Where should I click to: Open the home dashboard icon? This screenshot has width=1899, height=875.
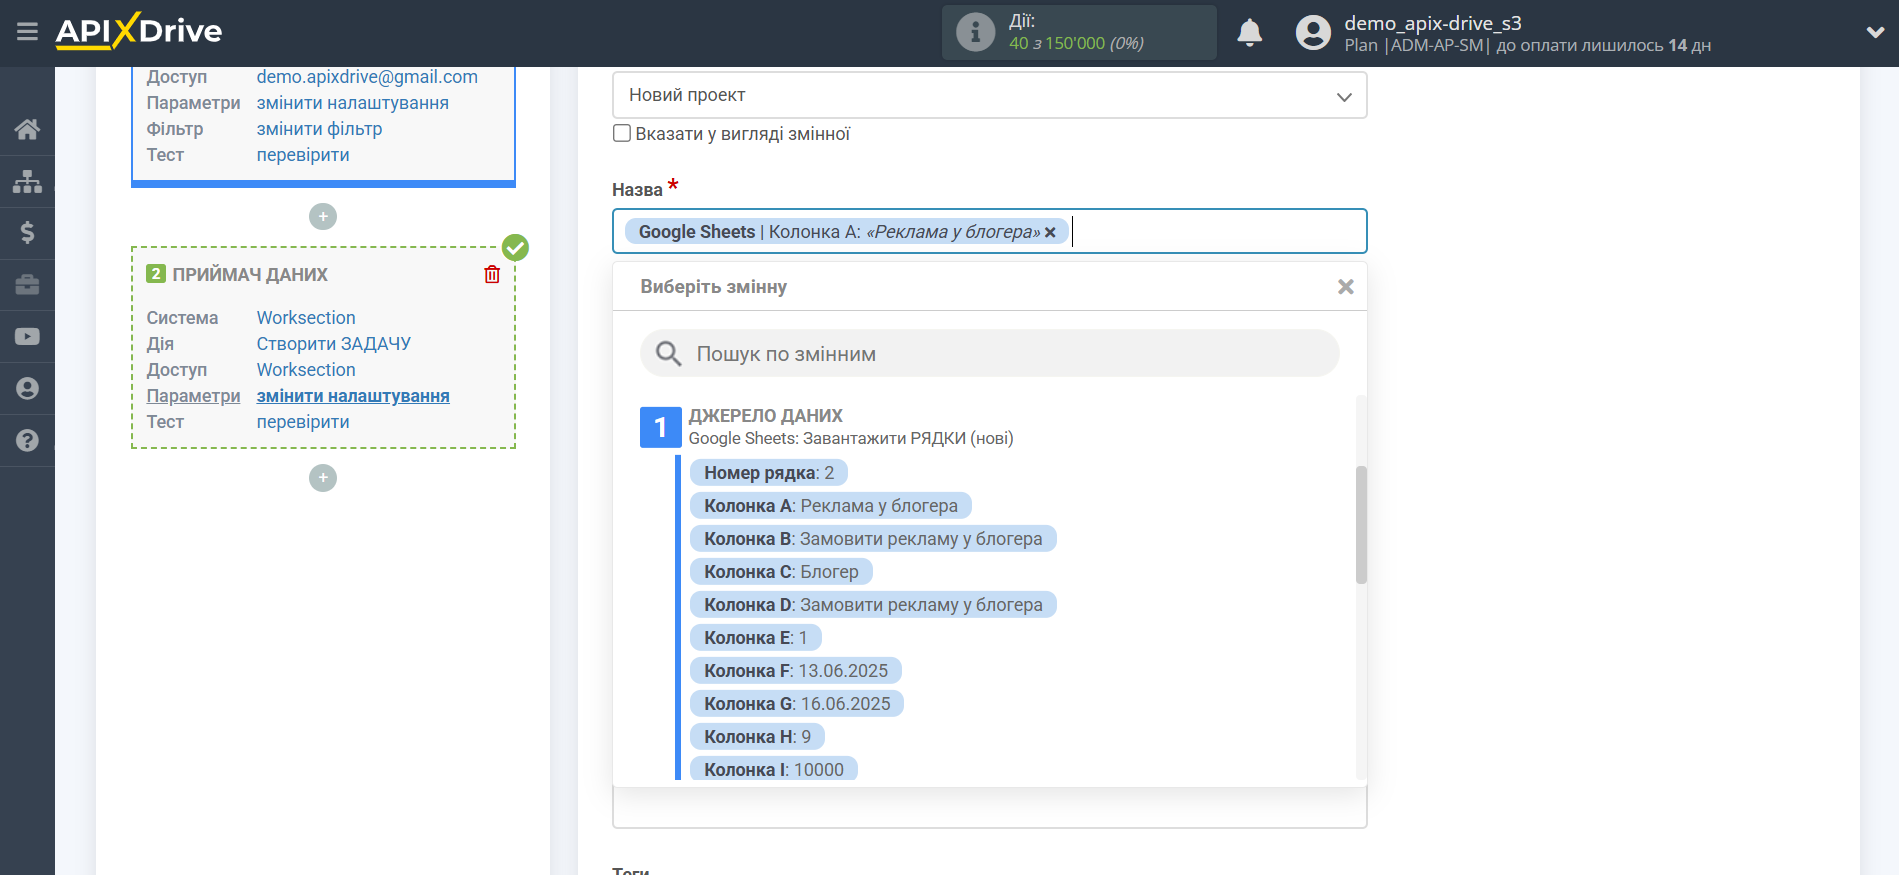[x=27, y=129]
